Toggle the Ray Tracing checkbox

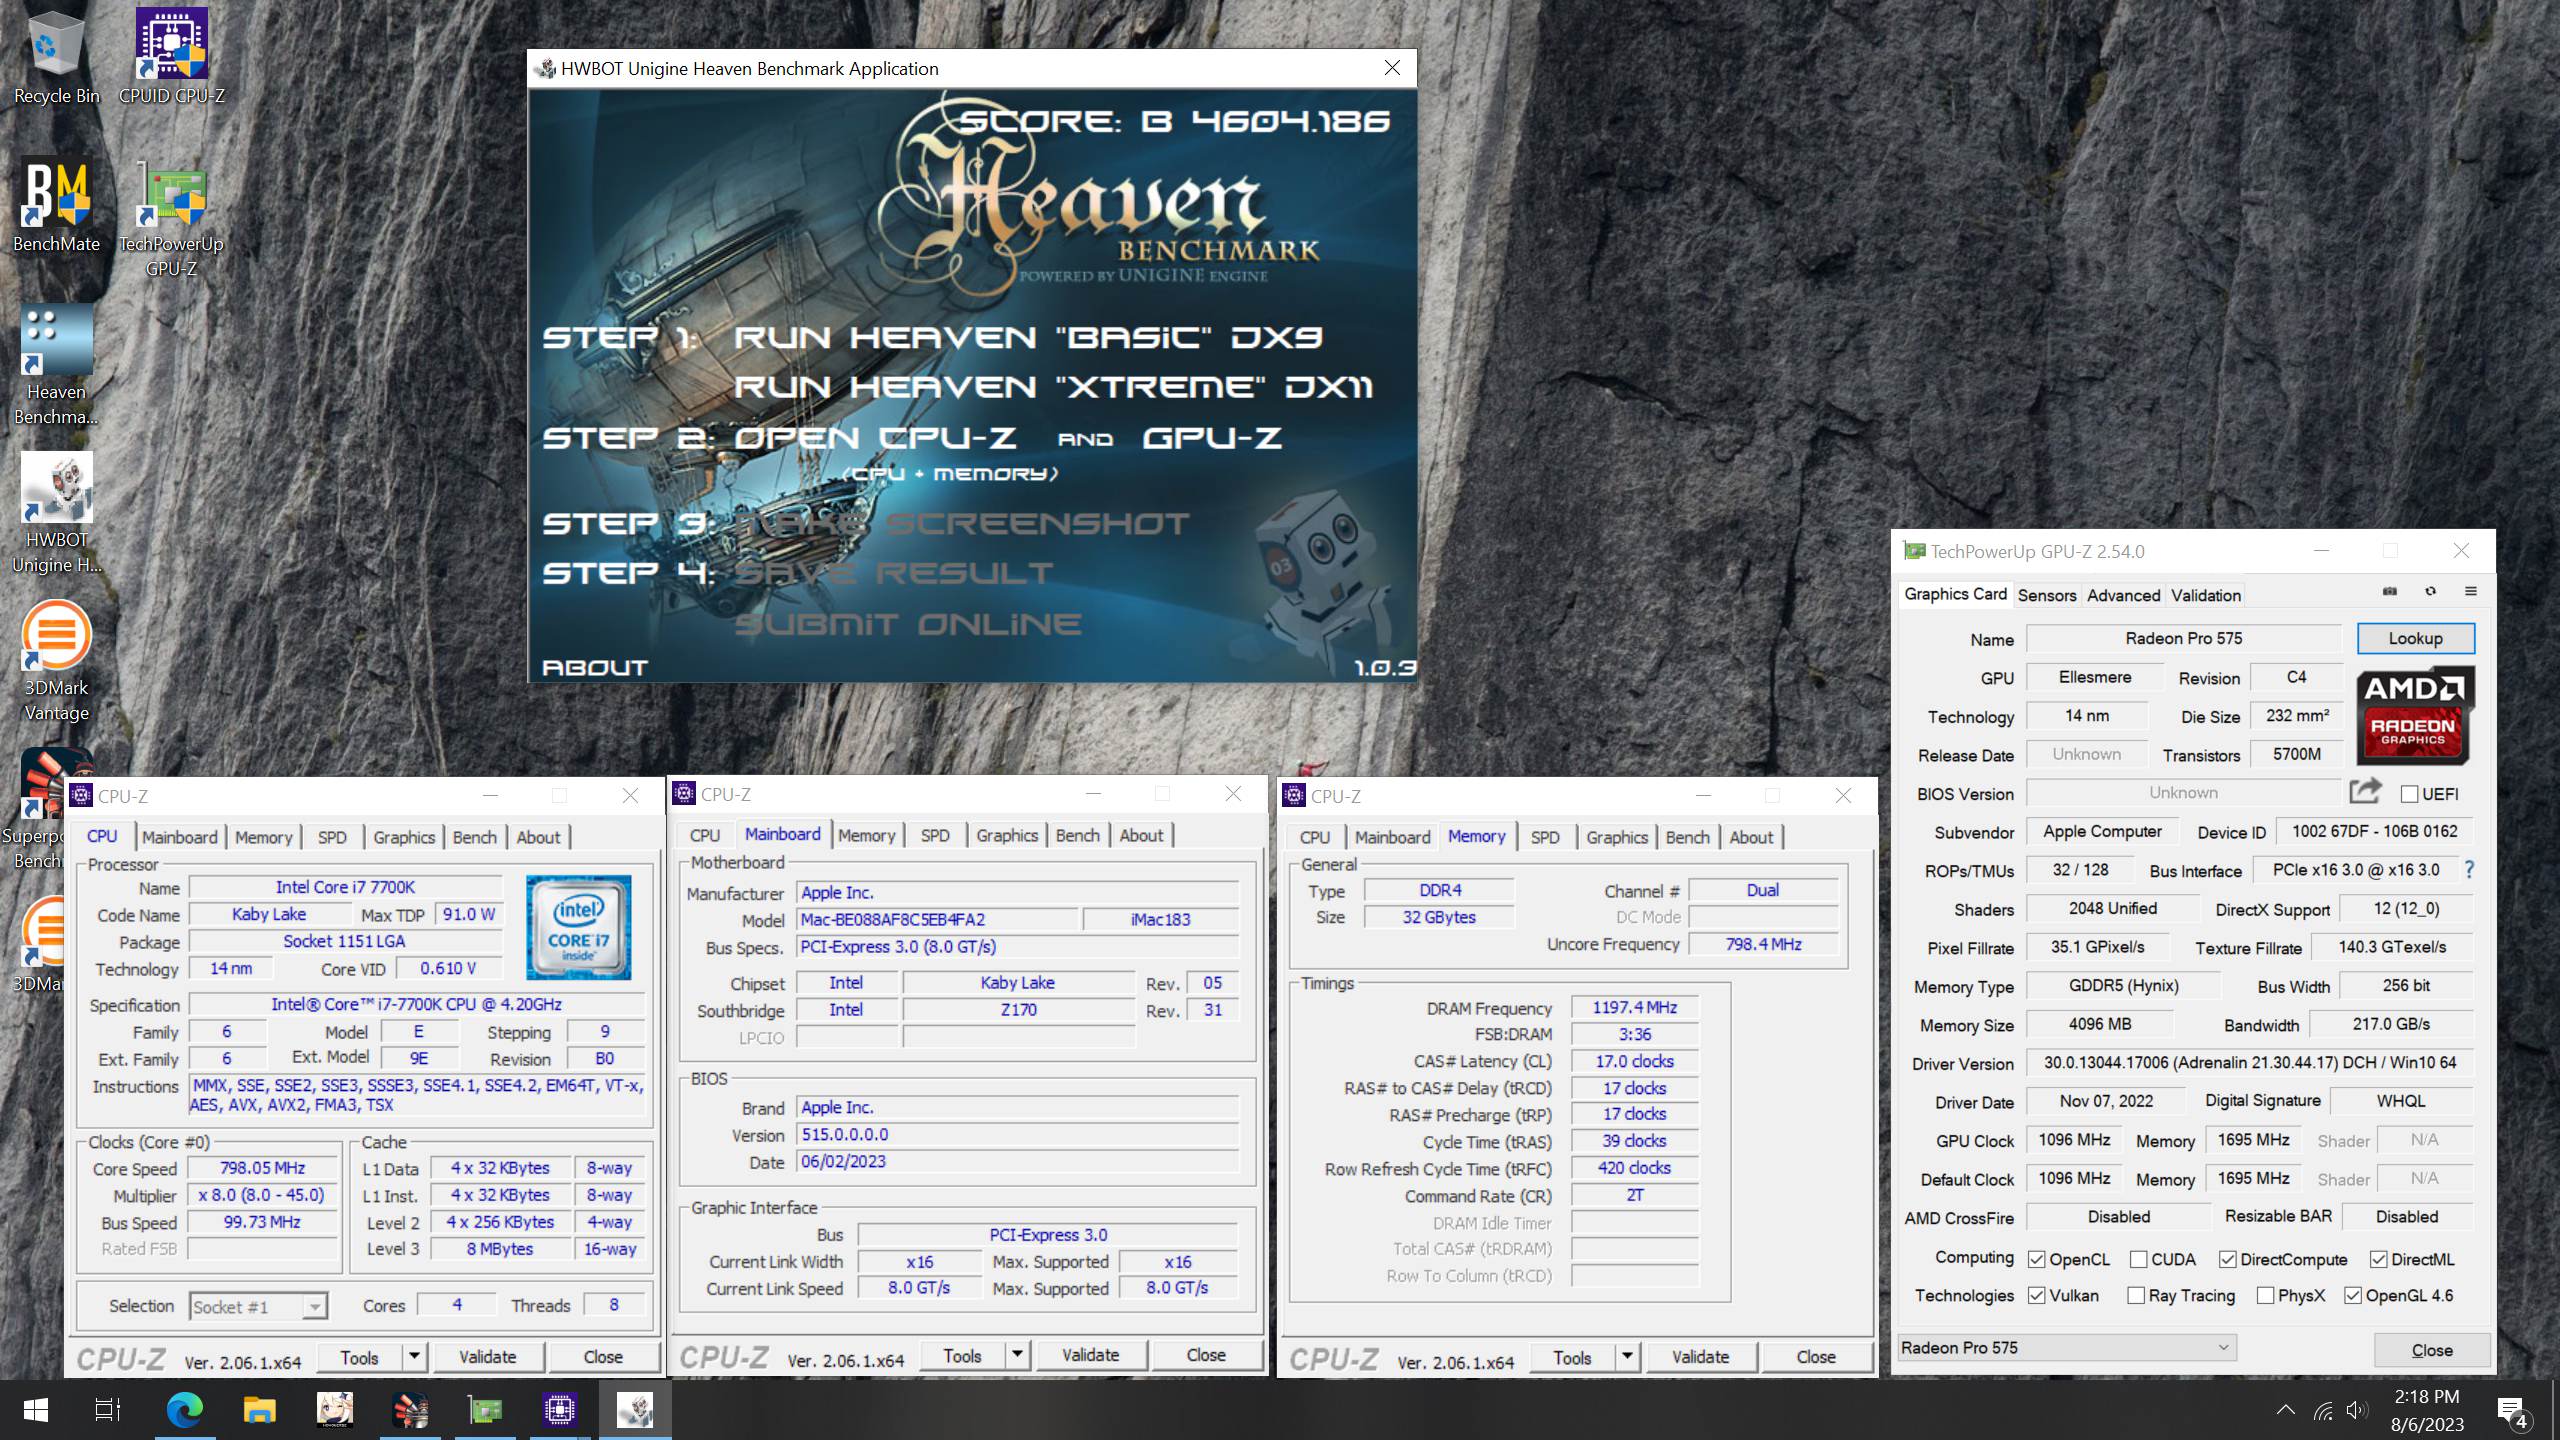click(2136, 1296)
